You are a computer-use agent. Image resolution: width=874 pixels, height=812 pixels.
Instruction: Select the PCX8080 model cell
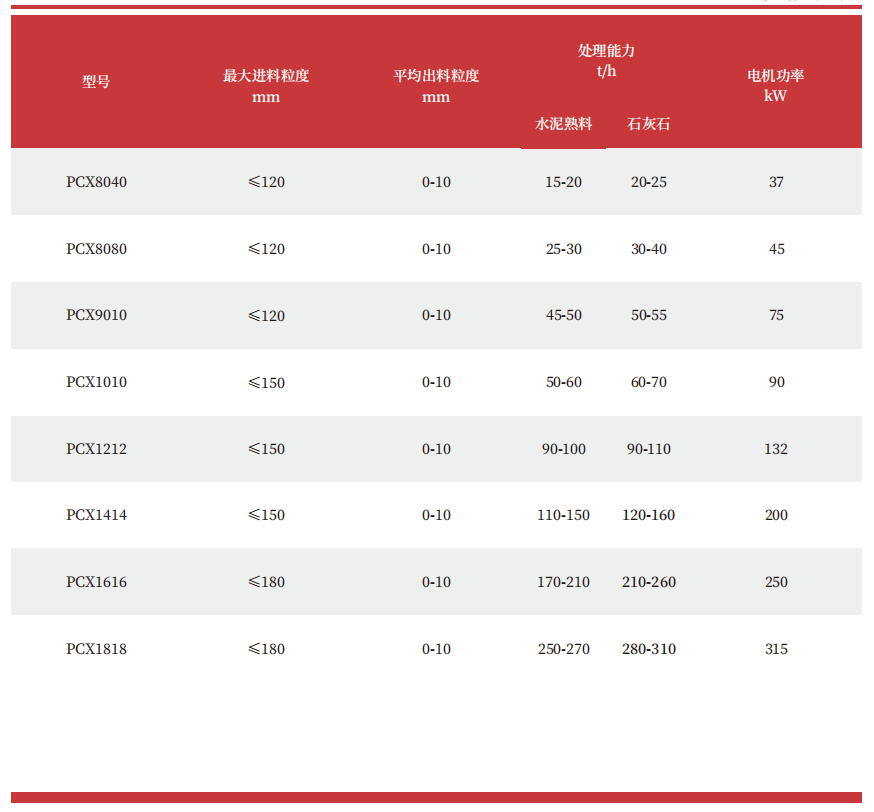coord(97,249)
